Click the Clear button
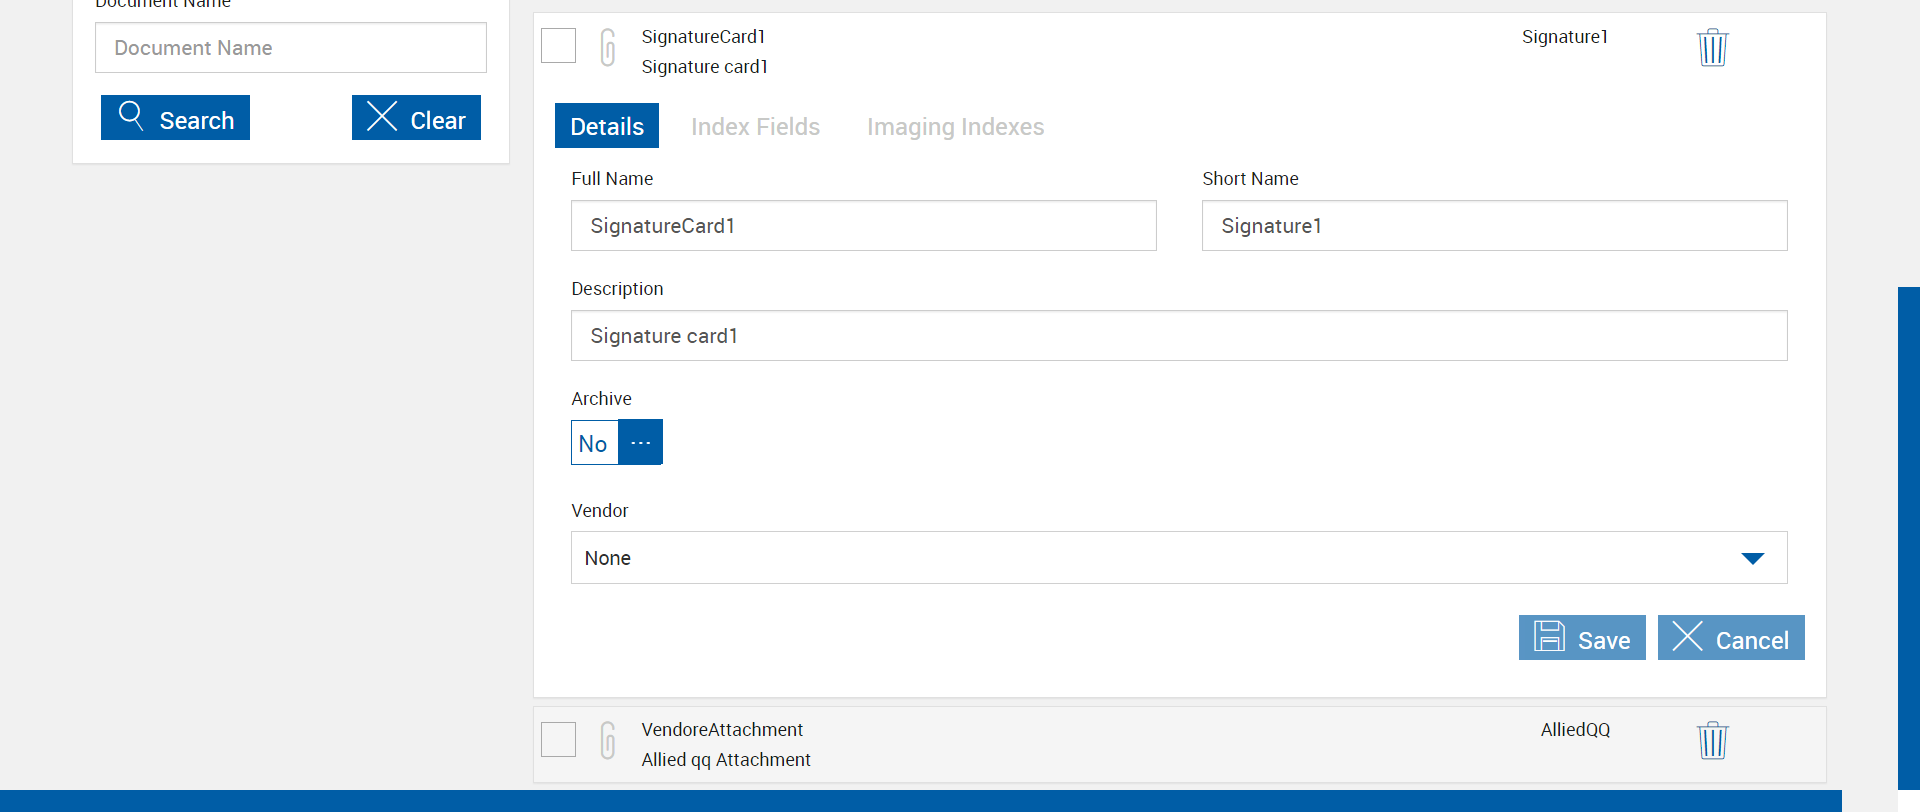The height and width of the screenshot is (812, 1920). (x=416, y=118)
